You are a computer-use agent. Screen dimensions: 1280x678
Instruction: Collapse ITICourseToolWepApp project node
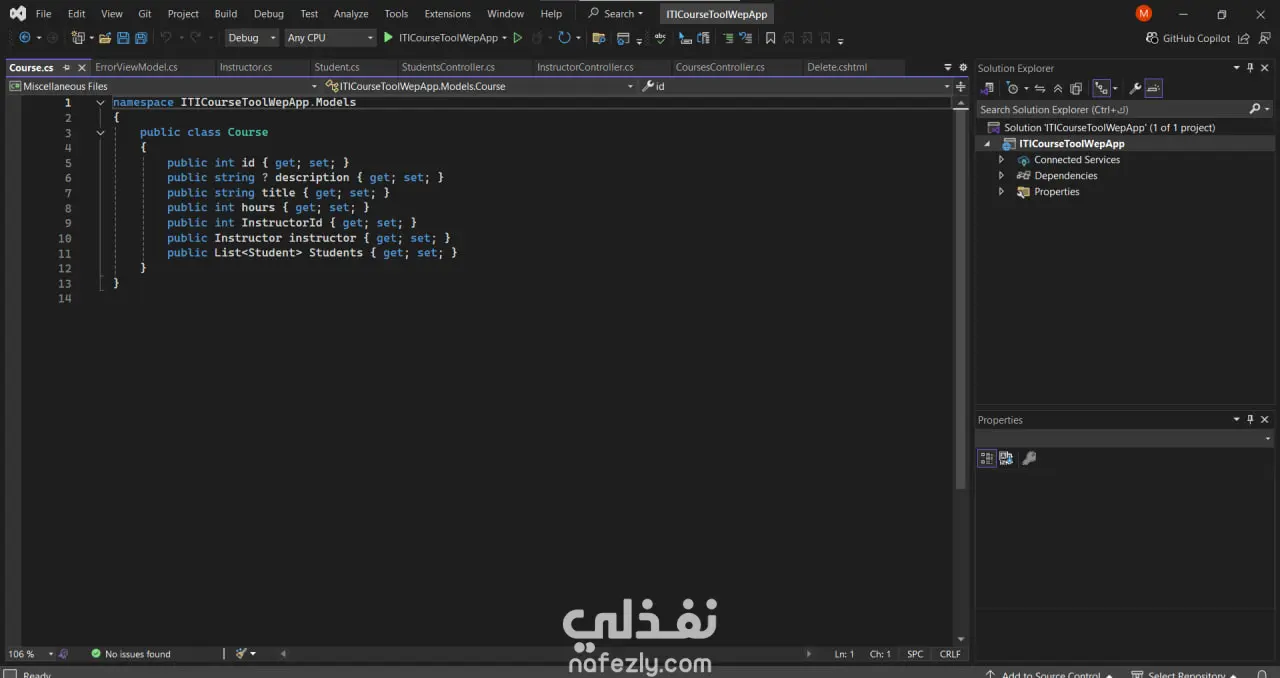pyautogui.click(x=988, y=144)
